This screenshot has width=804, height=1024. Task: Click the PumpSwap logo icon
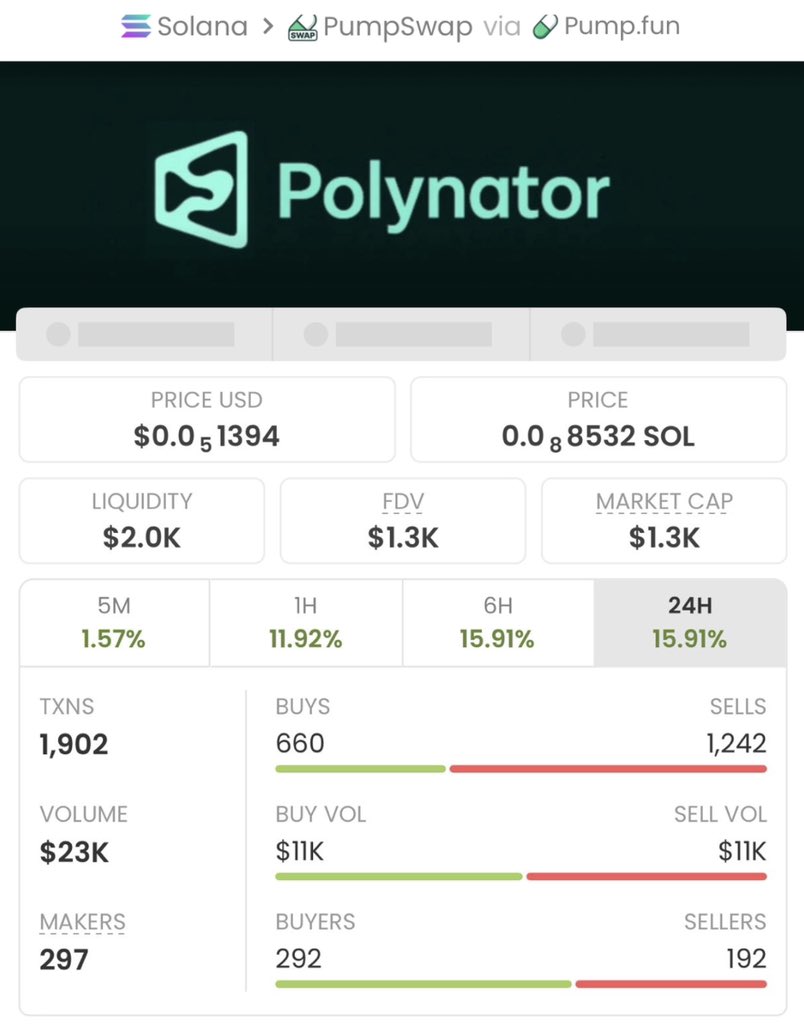[303, 27]
